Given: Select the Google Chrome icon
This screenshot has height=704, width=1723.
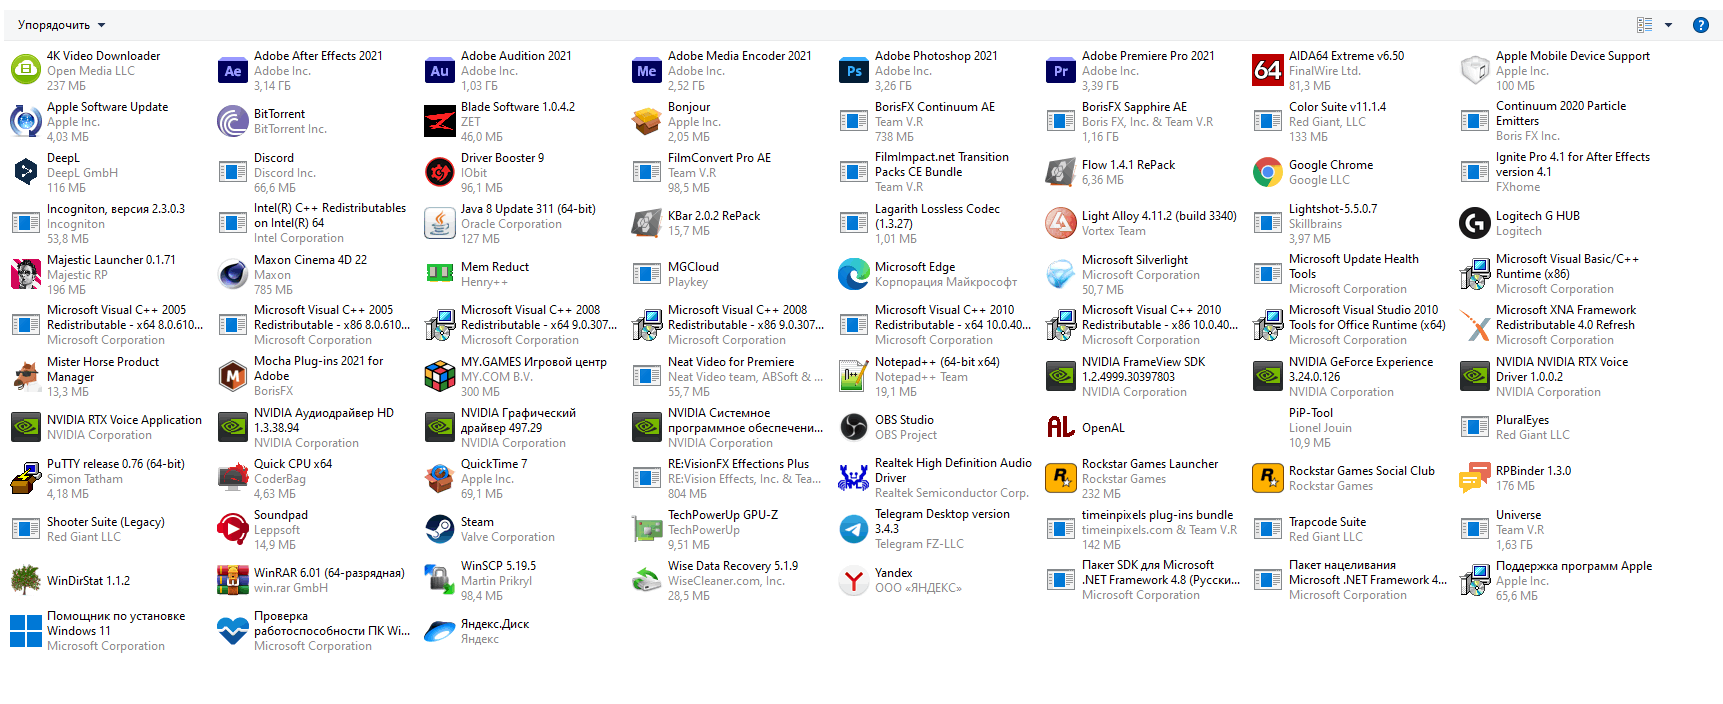Looking at the screenshot, I should pyautogui.click(x=1267, y=172).
